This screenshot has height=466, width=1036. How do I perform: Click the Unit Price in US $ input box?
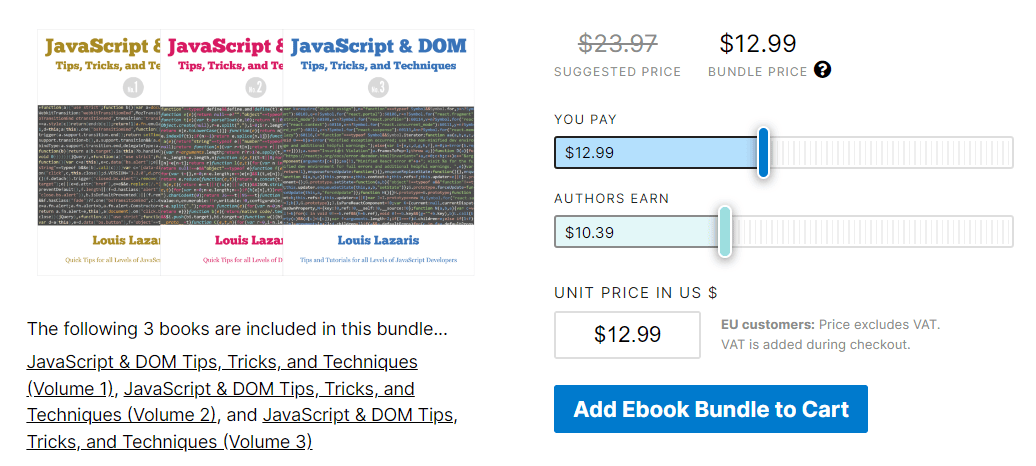pos(627,334)
